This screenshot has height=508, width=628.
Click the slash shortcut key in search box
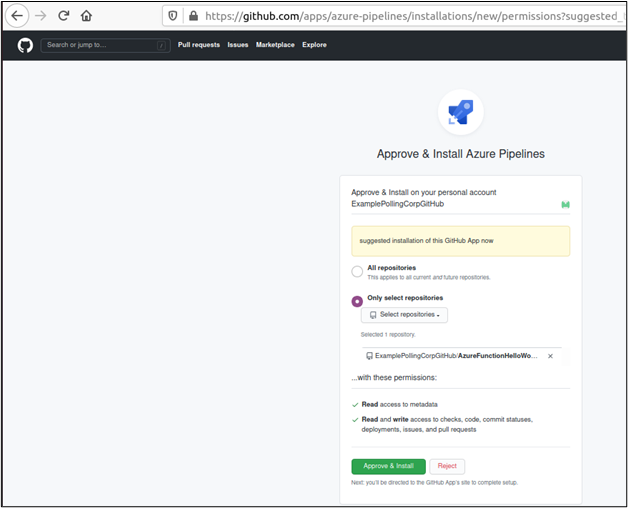coord(161,46)
